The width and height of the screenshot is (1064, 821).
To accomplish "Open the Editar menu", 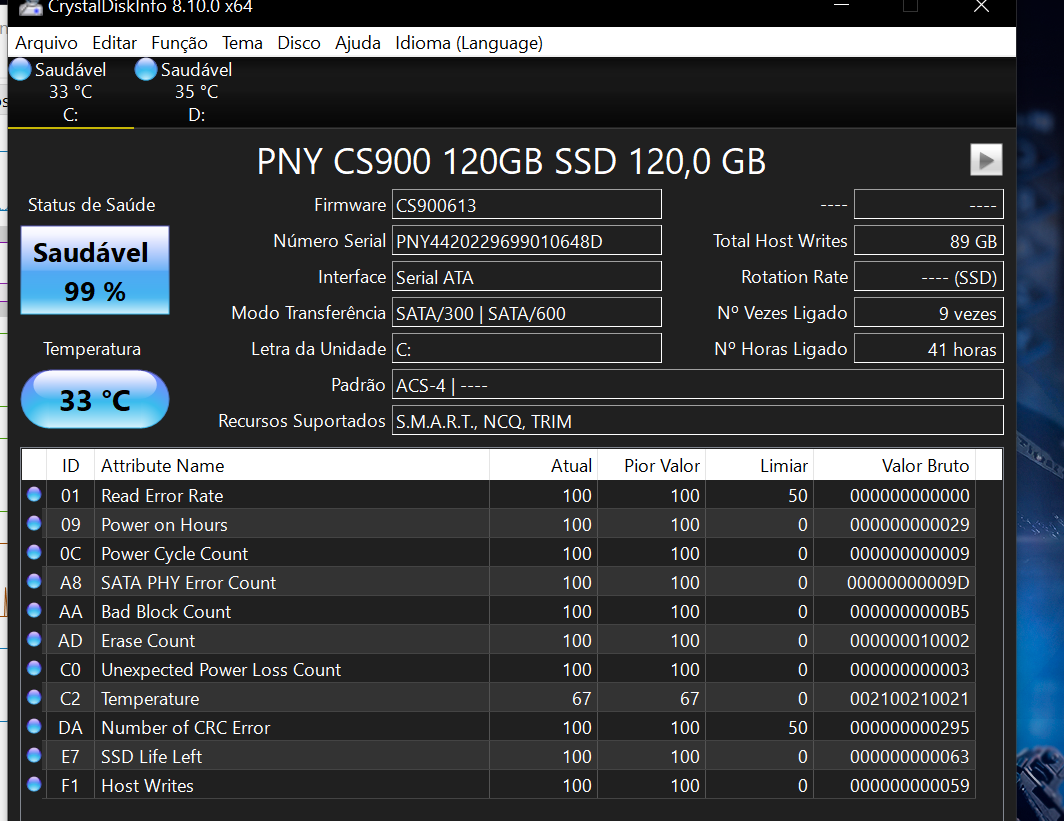I will (x=114, y=43).
